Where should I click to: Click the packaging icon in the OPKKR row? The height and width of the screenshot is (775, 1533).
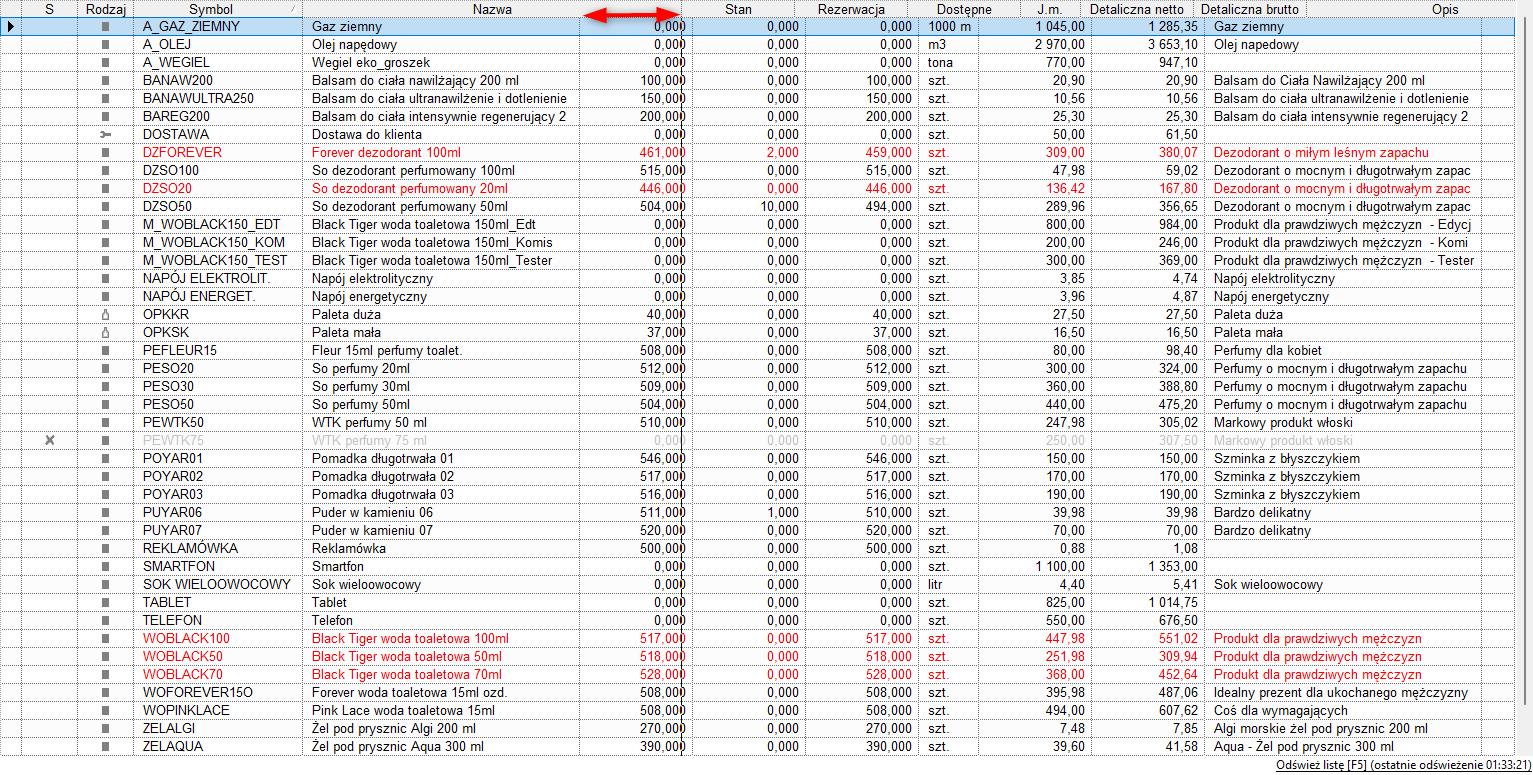coord(105,314)
